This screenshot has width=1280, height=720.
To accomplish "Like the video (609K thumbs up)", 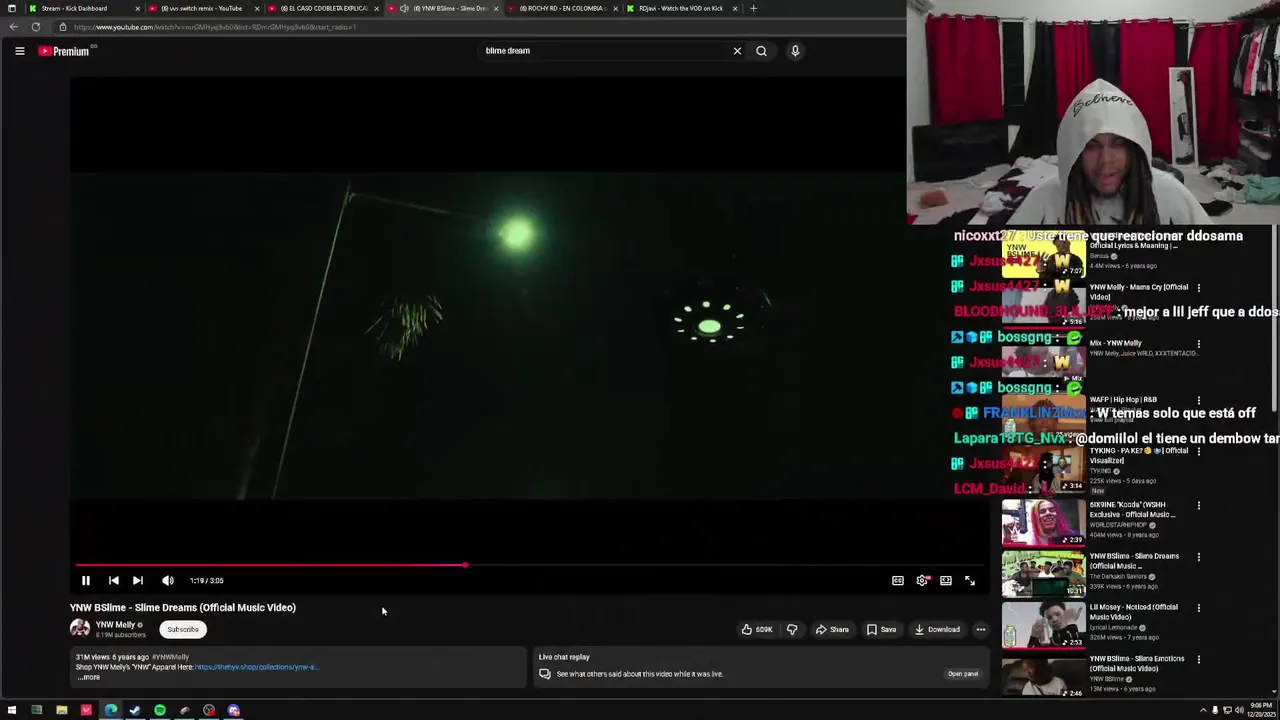I will (x=757, y=630).
